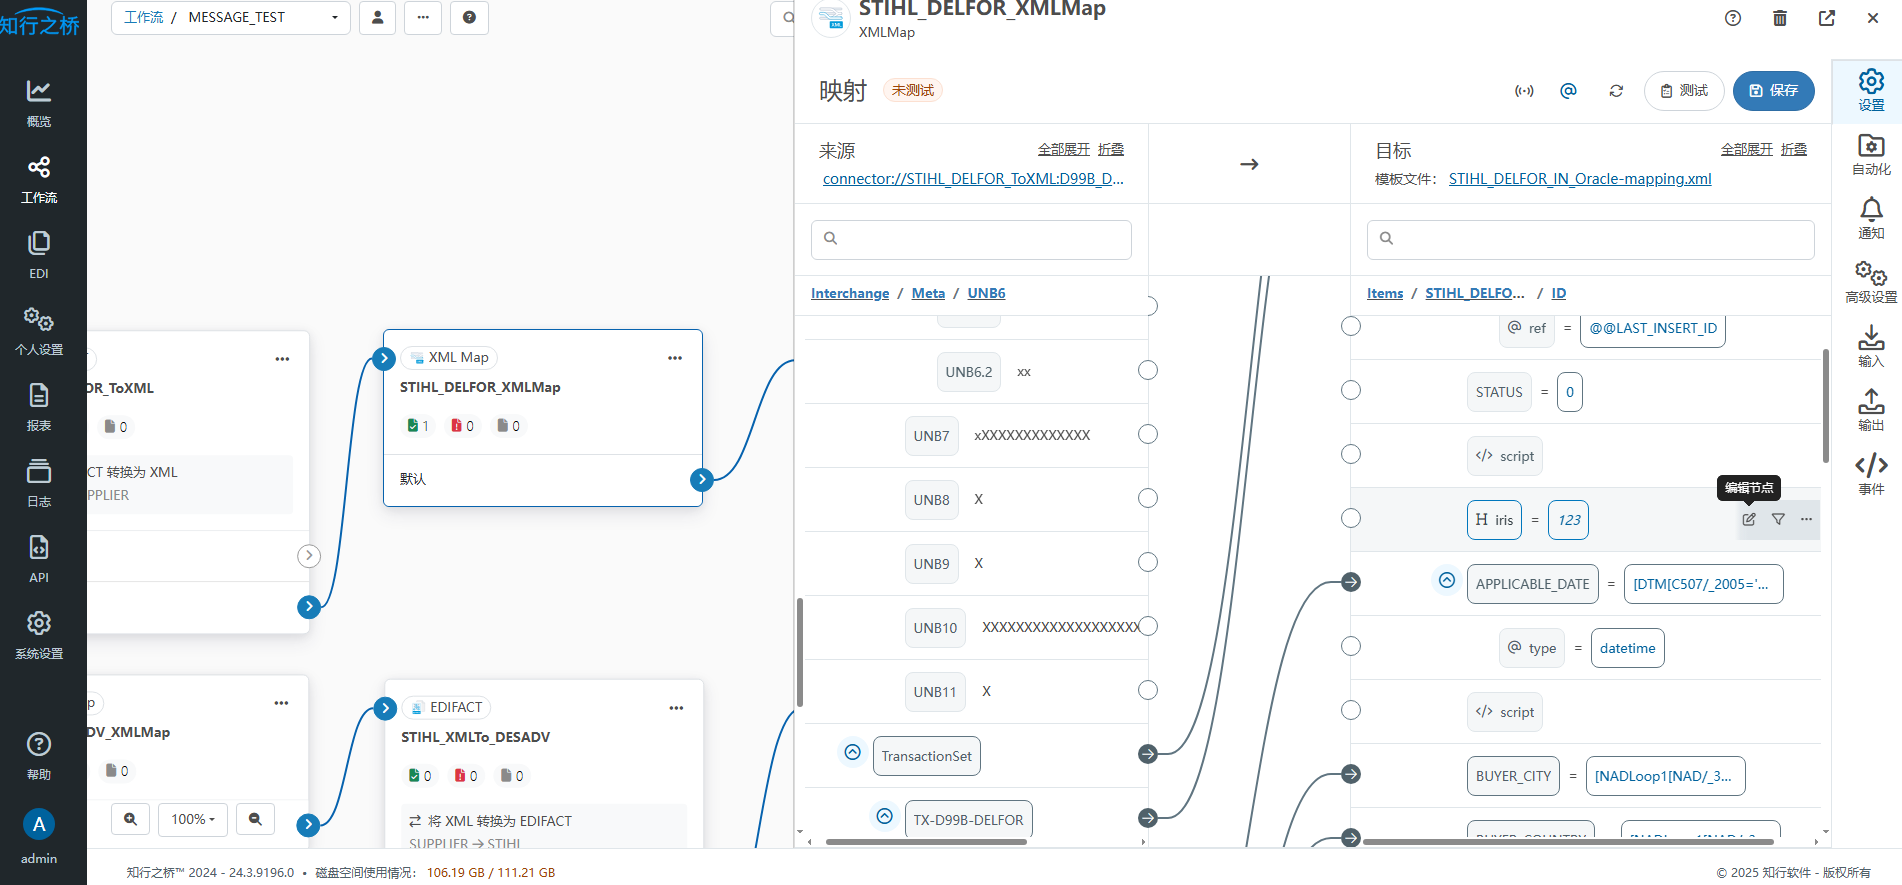Click the ellipsis button in top toolbar

[x=423, y=17]
